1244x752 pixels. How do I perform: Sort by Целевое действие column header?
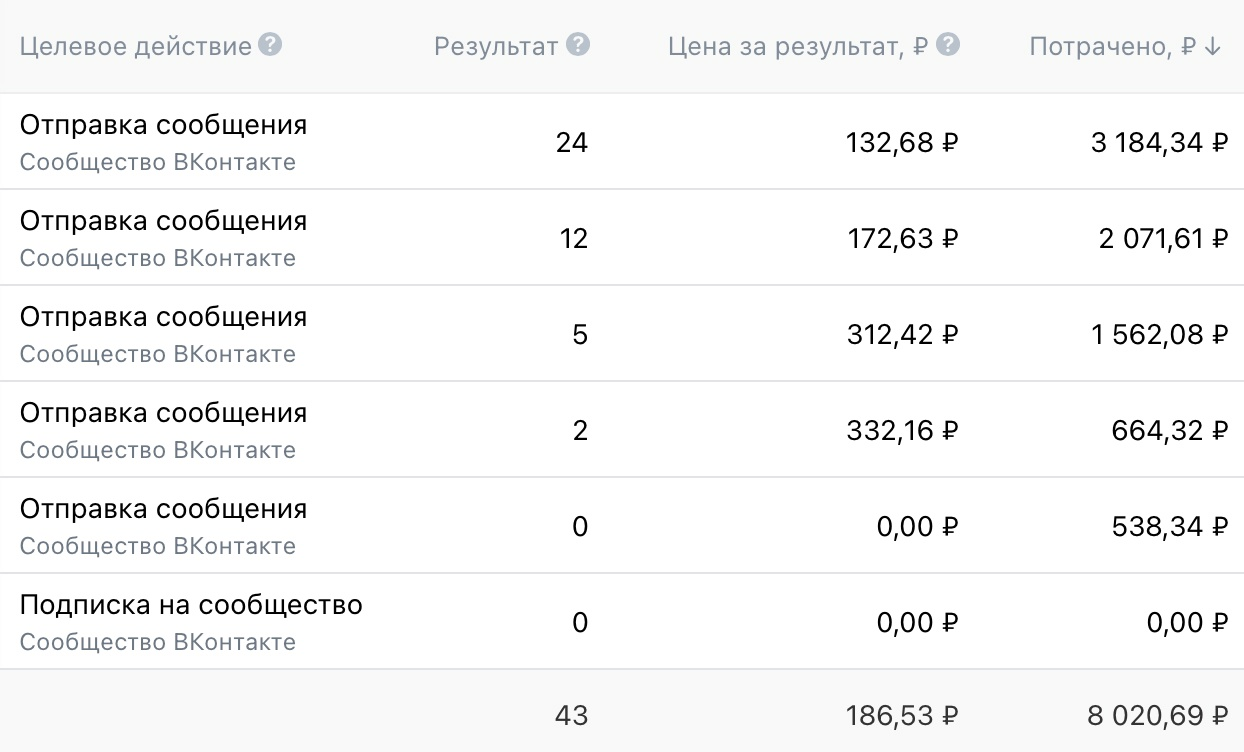tap(136, 46)
